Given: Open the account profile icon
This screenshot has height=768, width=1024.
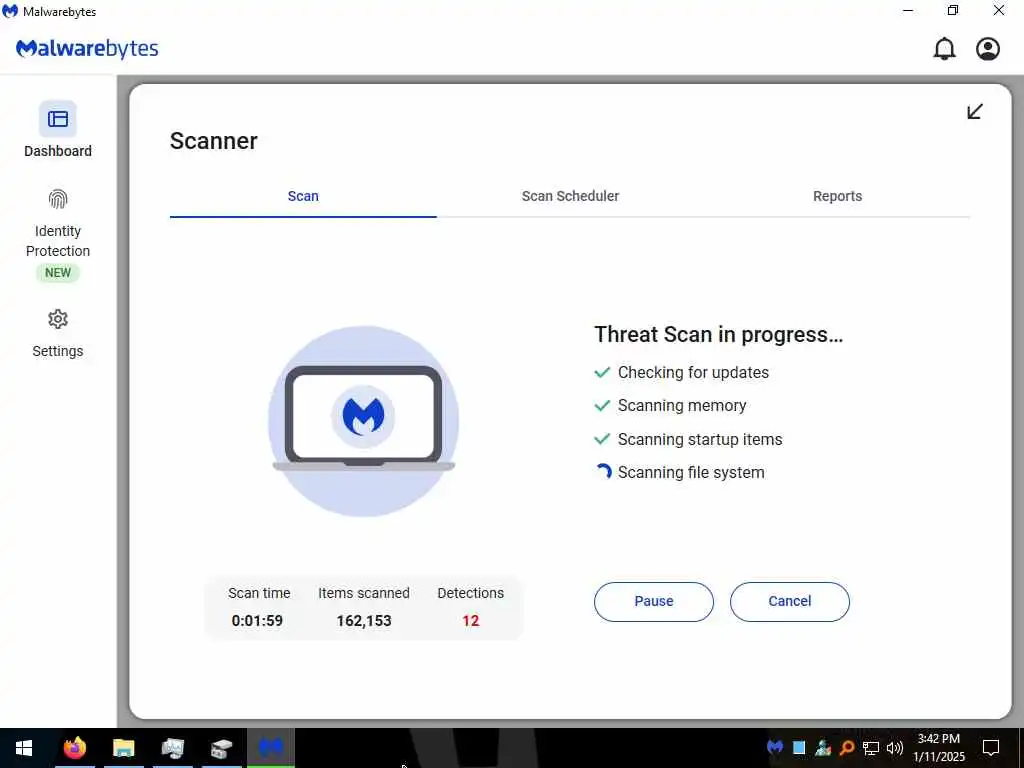Looking at the screenshot, I should (987, 49).
